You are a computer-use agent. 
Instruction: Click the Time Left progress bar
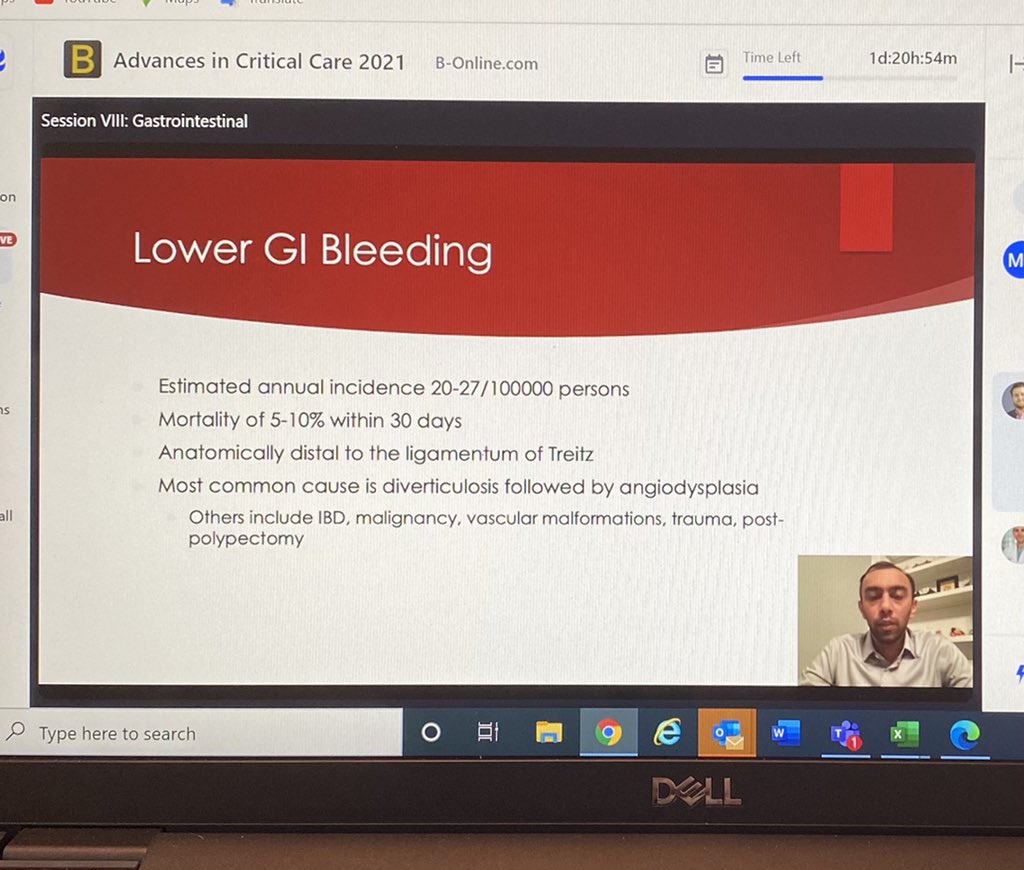tap(849, 78)
